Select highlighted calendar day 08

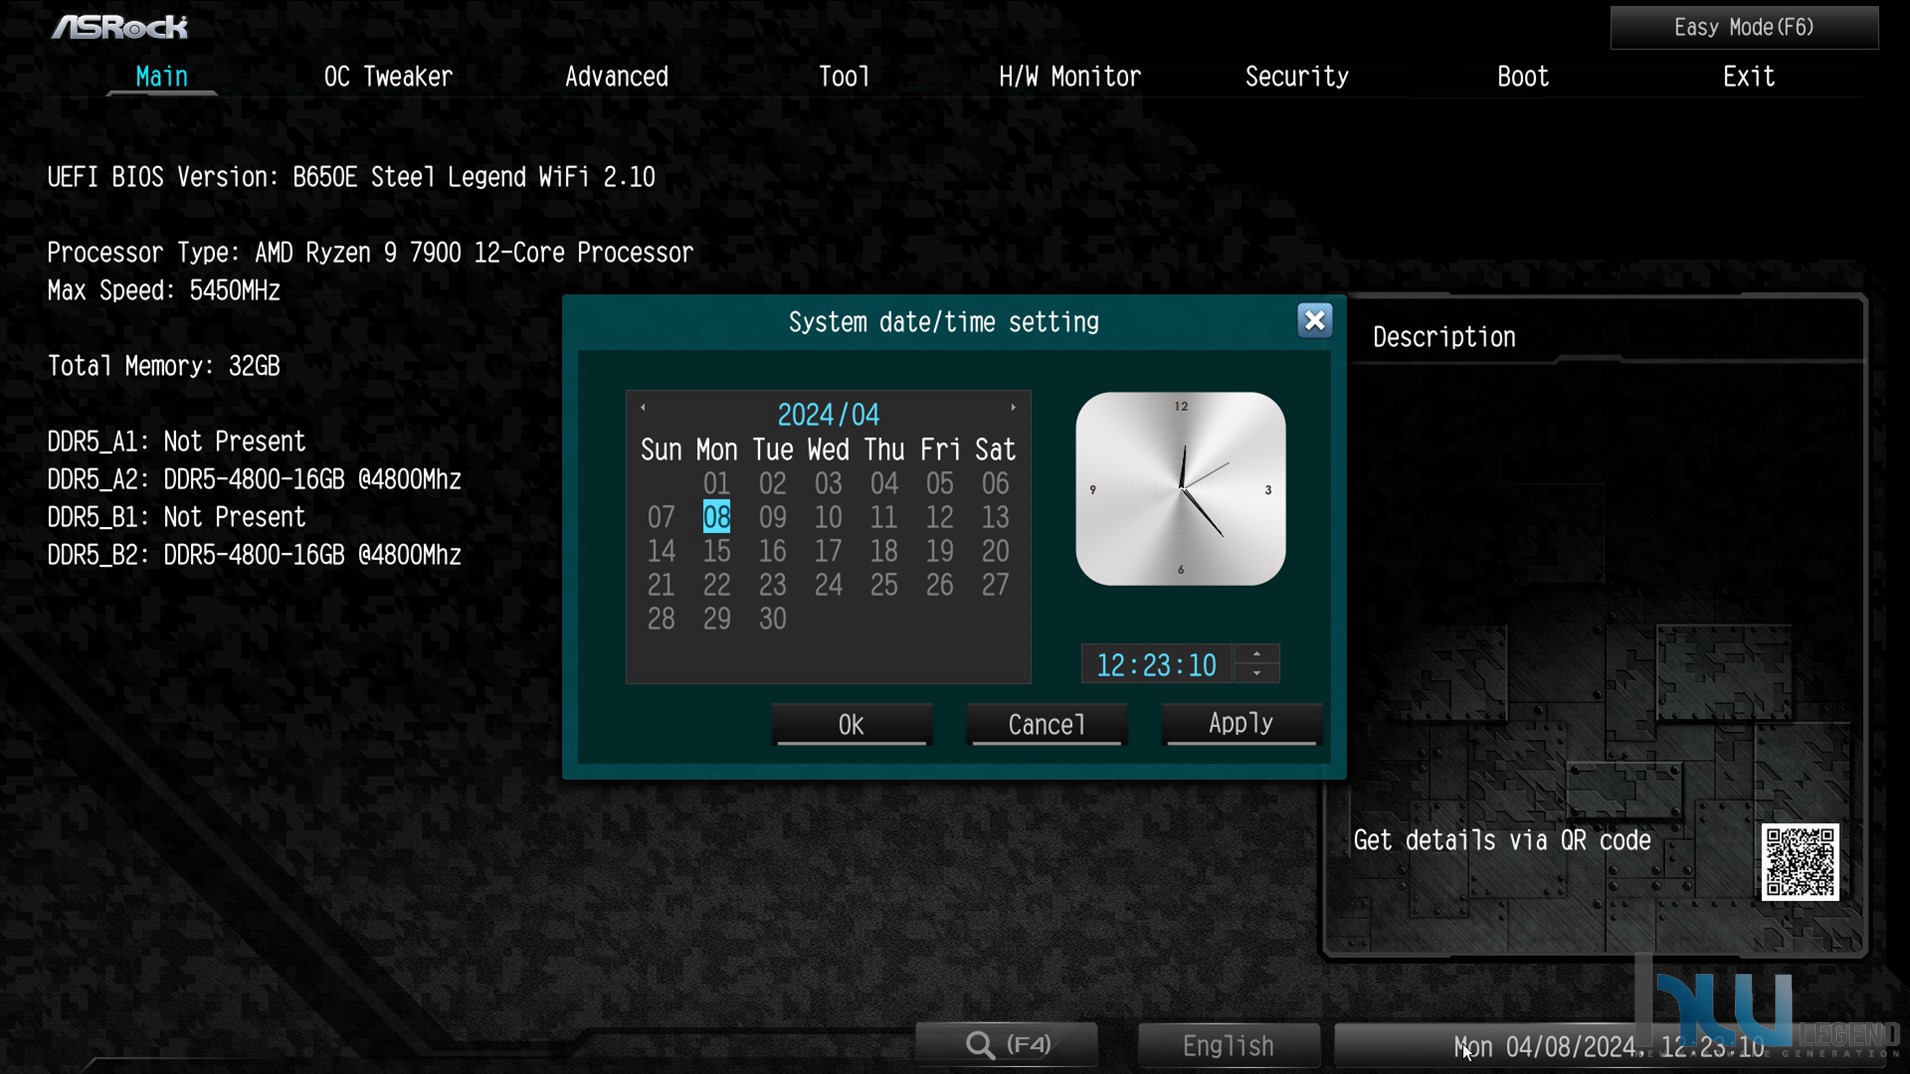[716, 518]
